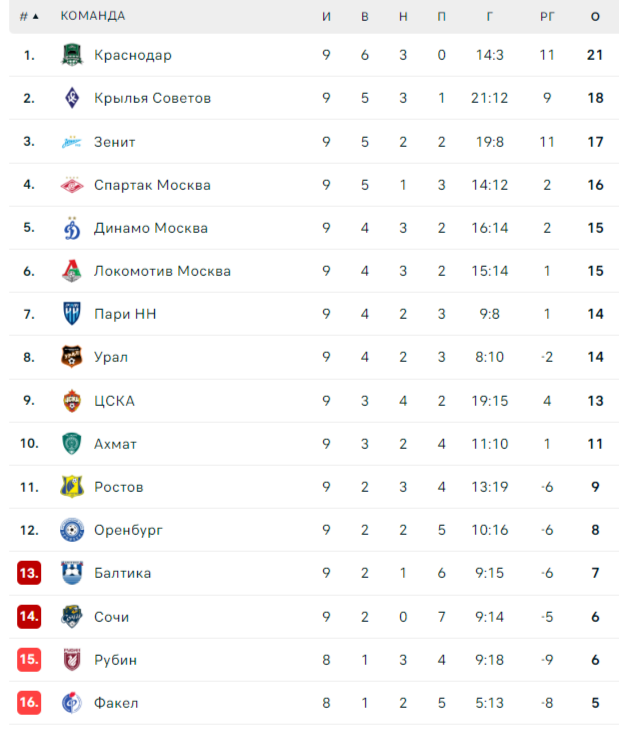The width and height of the screenshot is (619, 729).
Task: Click the Lokomotiv Moscow logo
Action: (72, 271)
